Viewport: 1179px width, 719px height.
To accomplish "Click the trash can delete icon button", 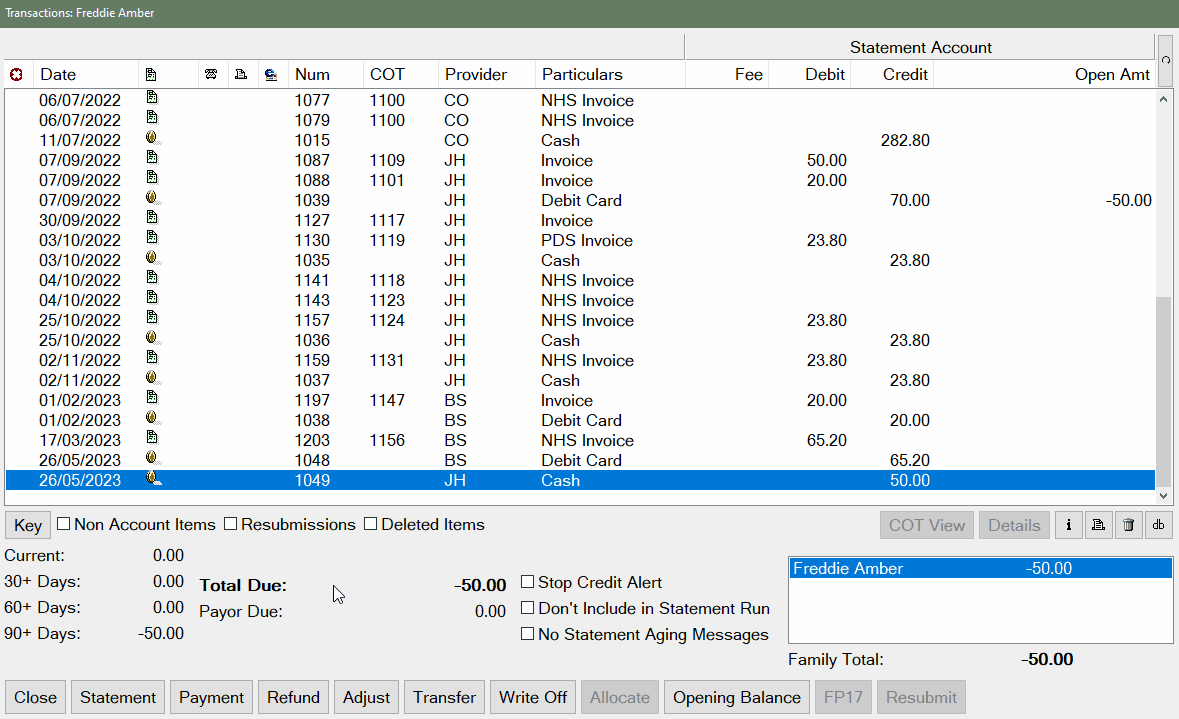I will 1129,525.
